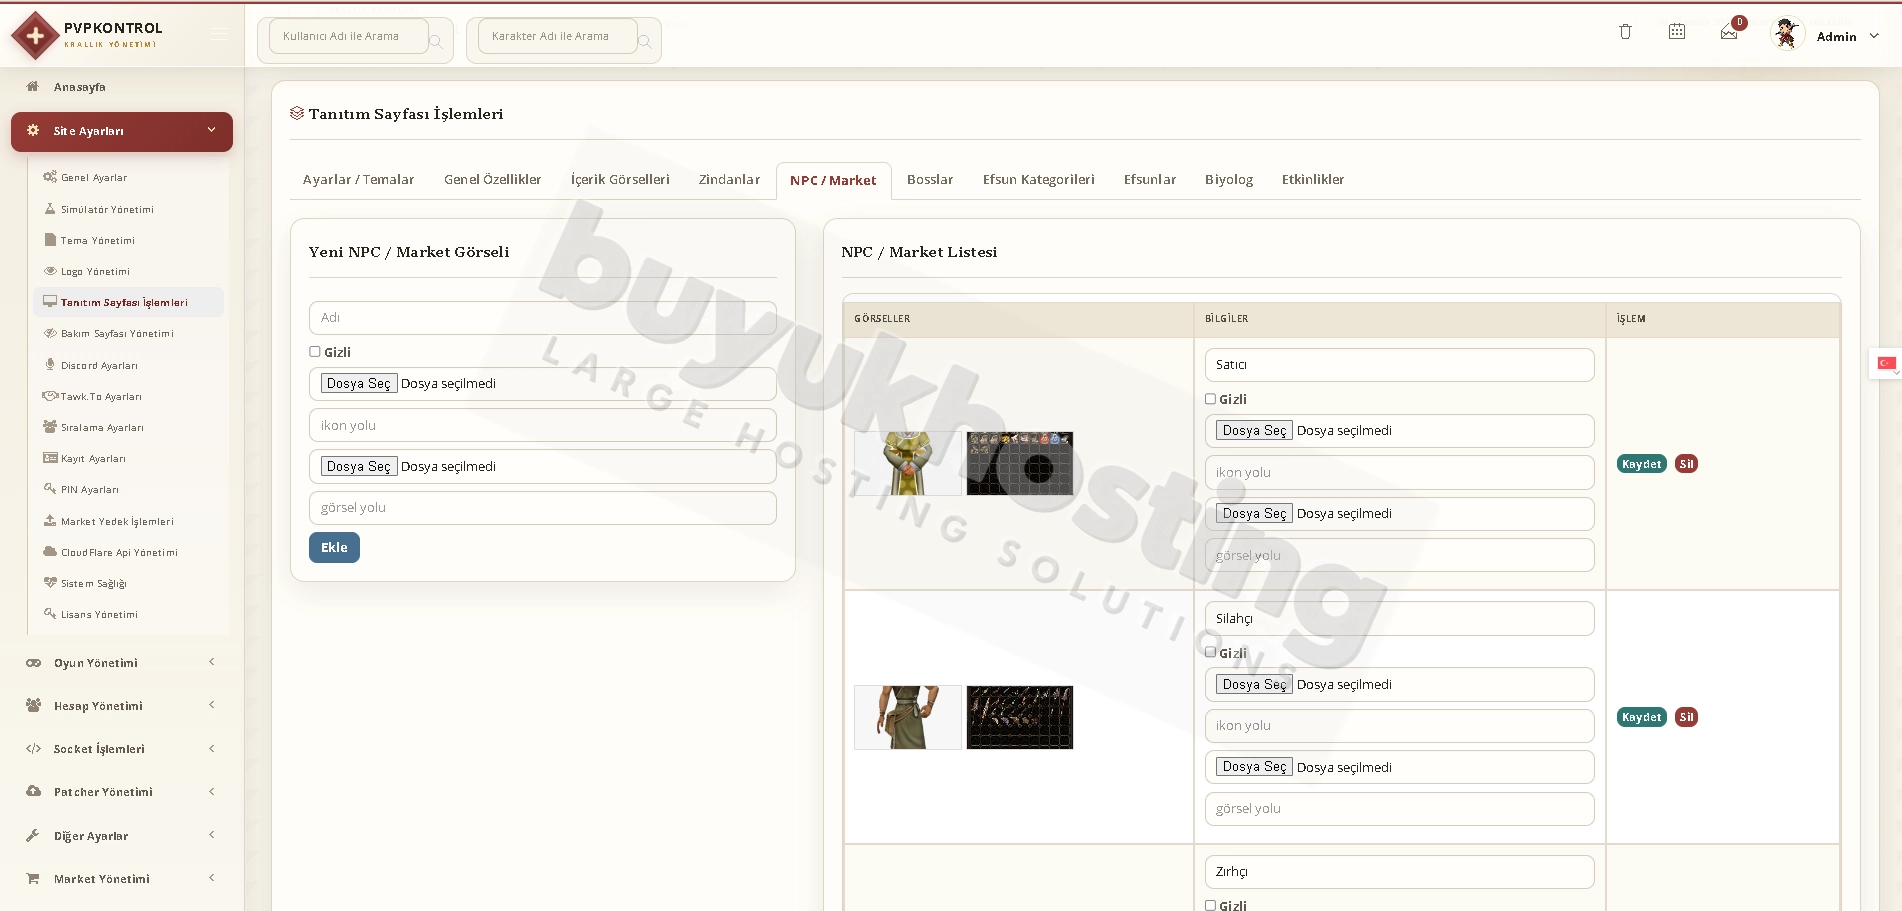This screenshot has width=1902, height=911.
Task: Click the Silahçı character thumbnail image
Action: coord(908,717)
